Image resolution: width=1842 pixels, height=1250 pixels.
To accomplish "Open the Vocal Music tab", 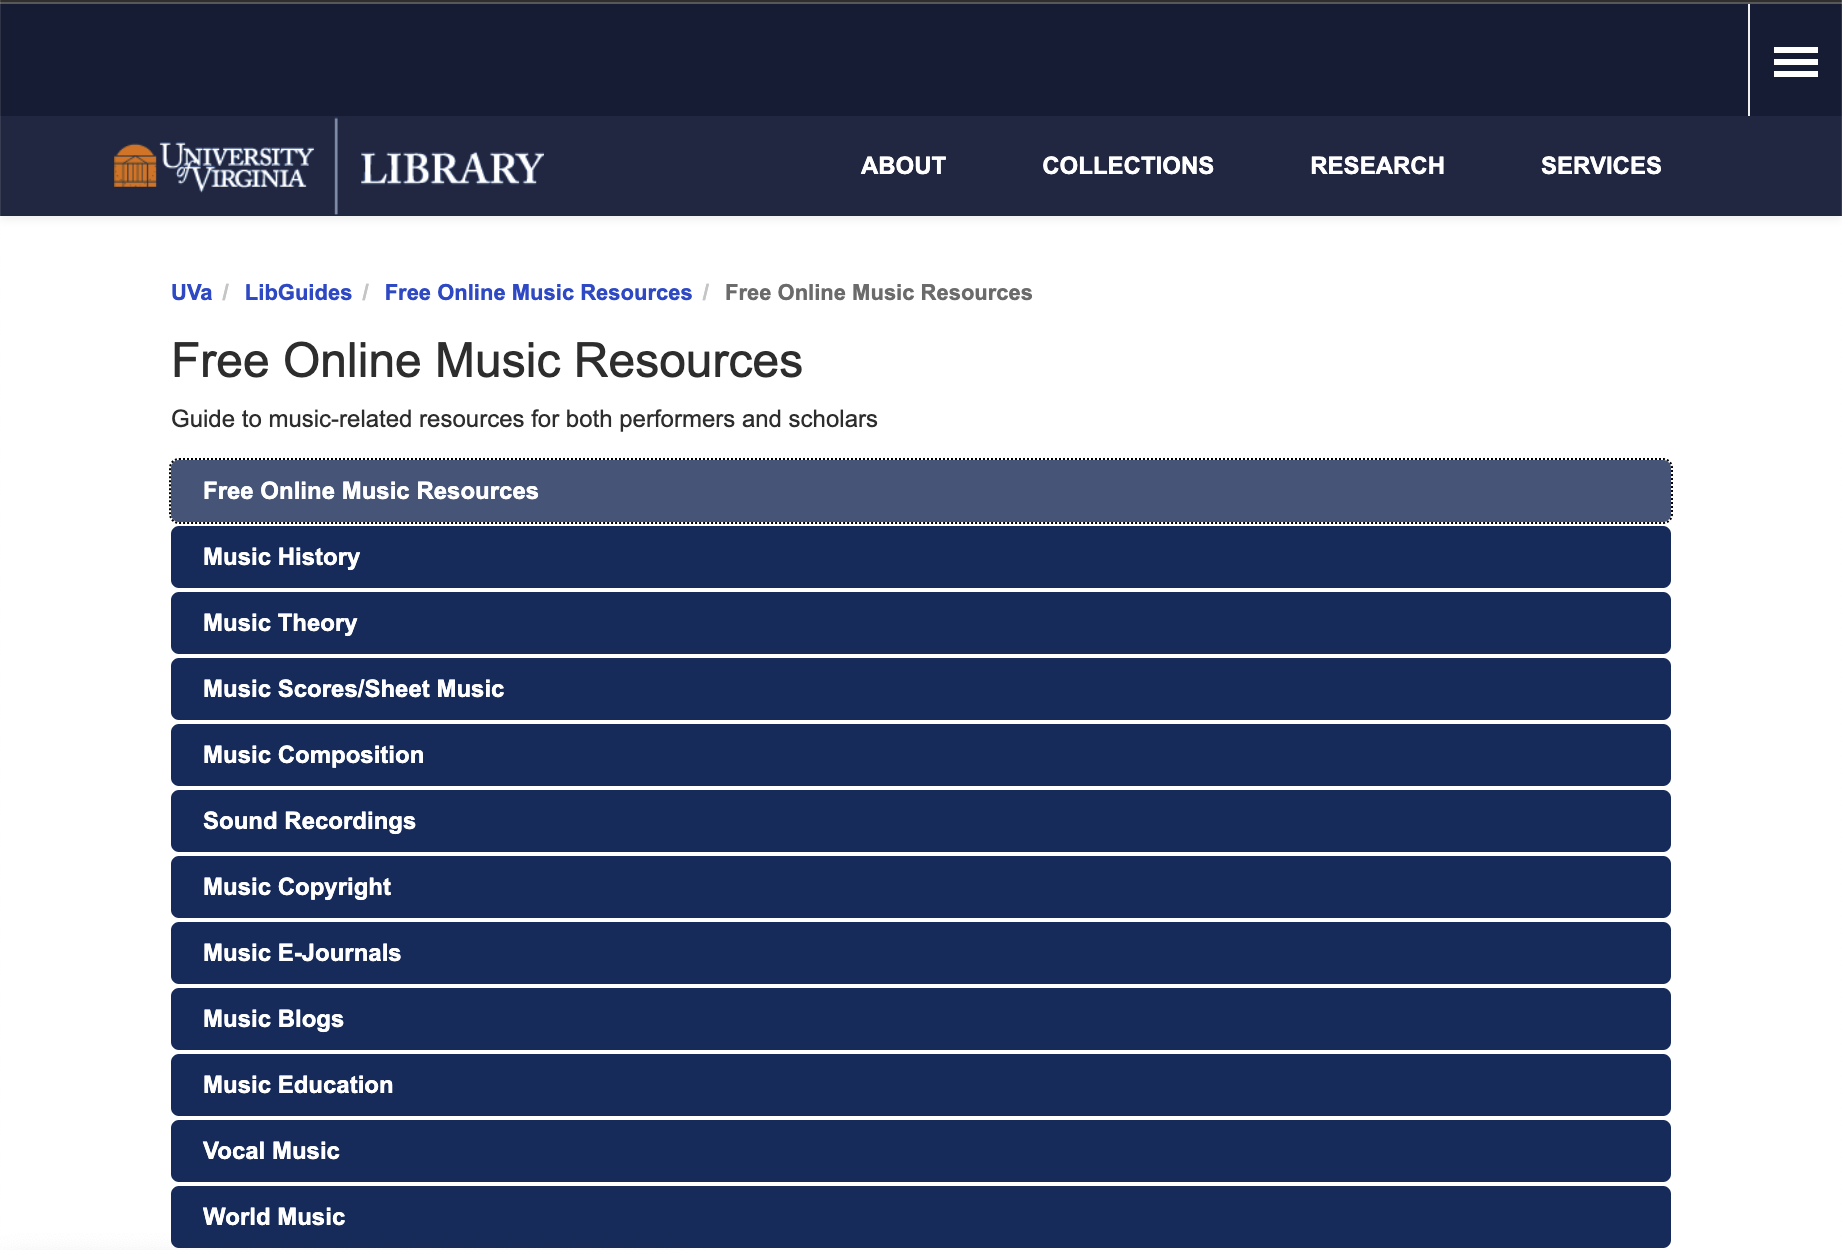I will click(x=921, y=1151).
